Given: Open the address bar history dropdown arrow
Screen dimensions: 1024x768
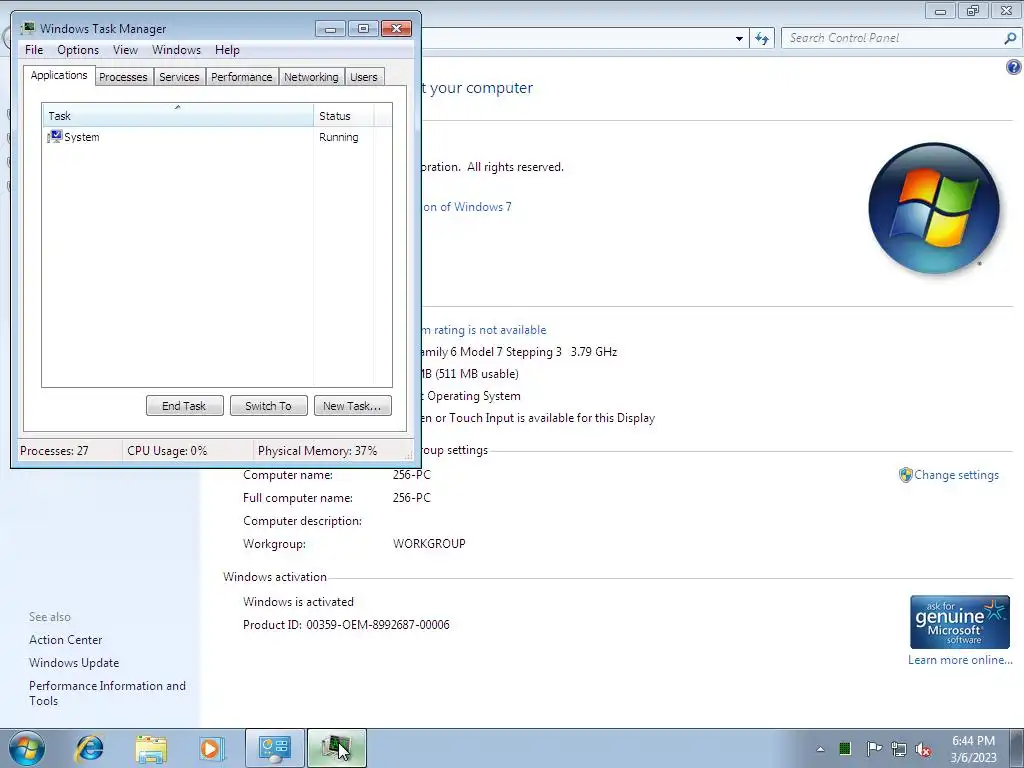Looking at the screenshot, I should (x=739, y=39).
